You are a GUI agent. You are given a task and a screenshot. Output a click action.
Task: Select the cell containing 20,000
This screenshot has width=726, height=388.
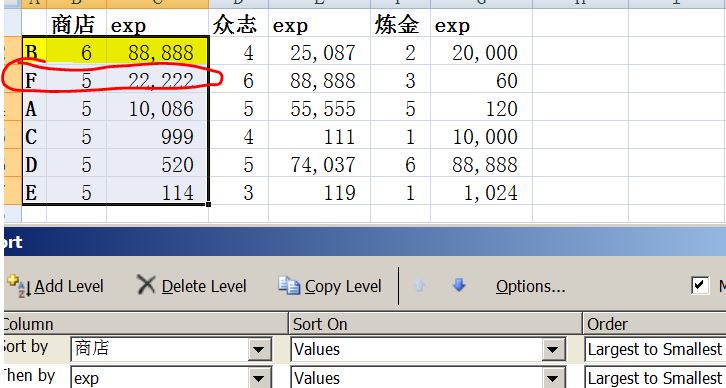[x=482, y=51]
